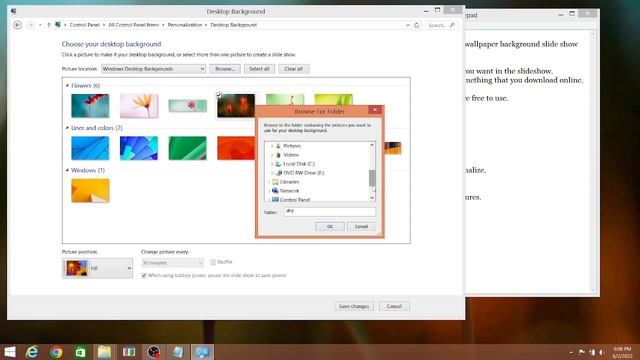Click the Search box in Desktop Background window

441,25
